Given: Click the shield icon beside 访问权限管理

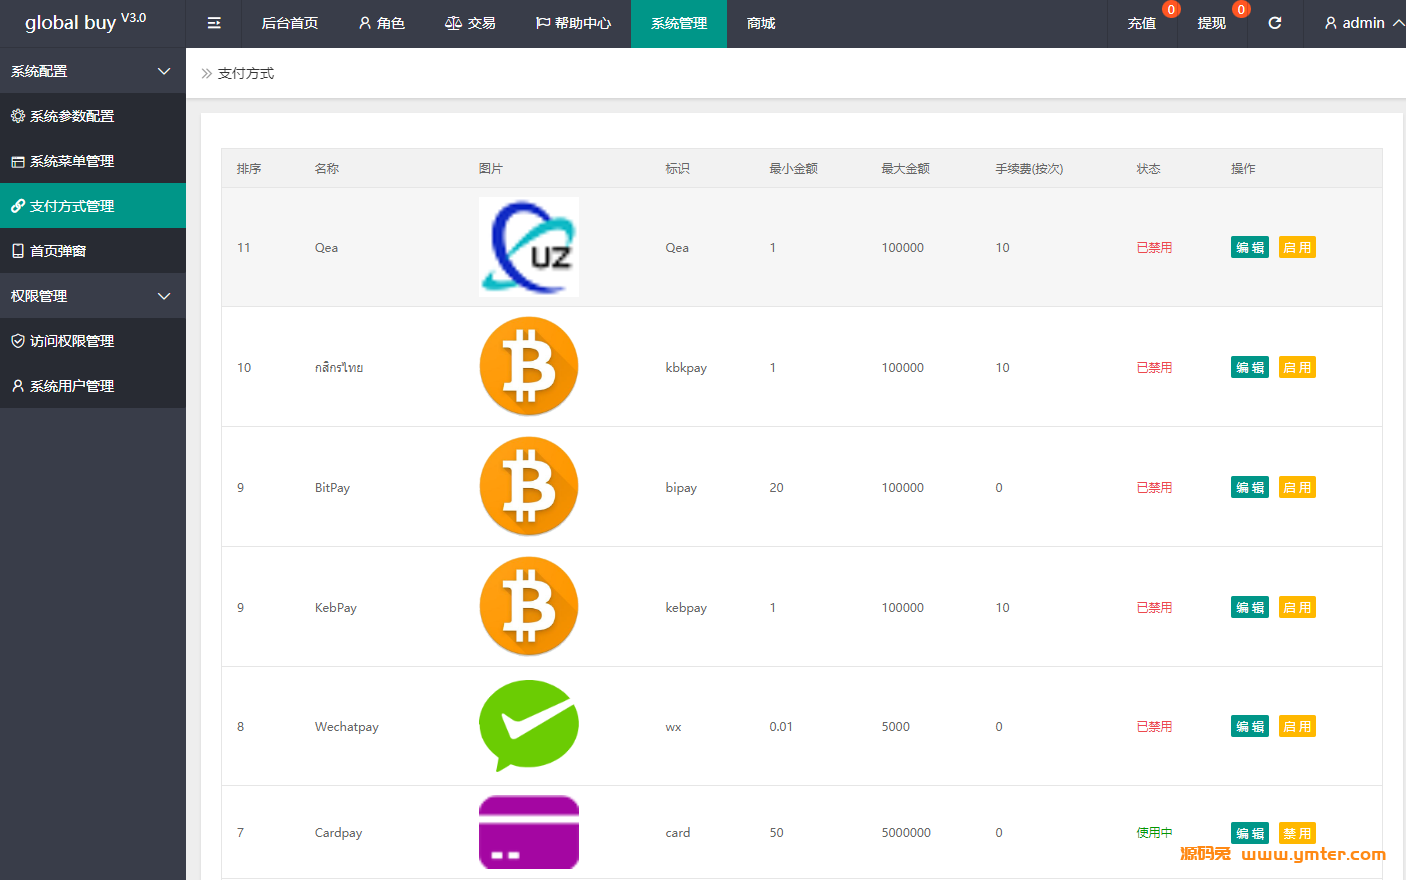Looking at the screenshot, I should coord(18,341).
